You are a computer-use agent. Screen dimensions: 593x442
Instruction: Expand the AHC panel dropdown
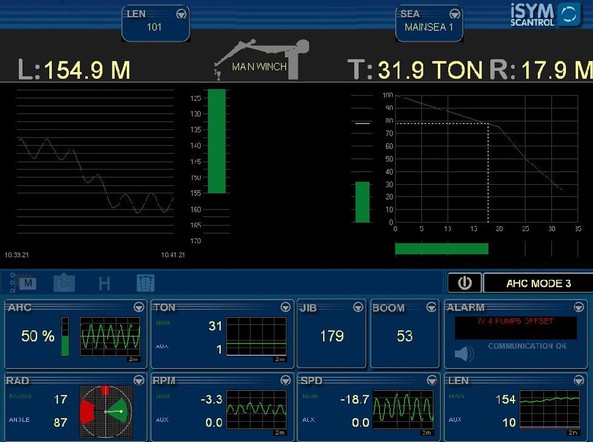(139, 307)
